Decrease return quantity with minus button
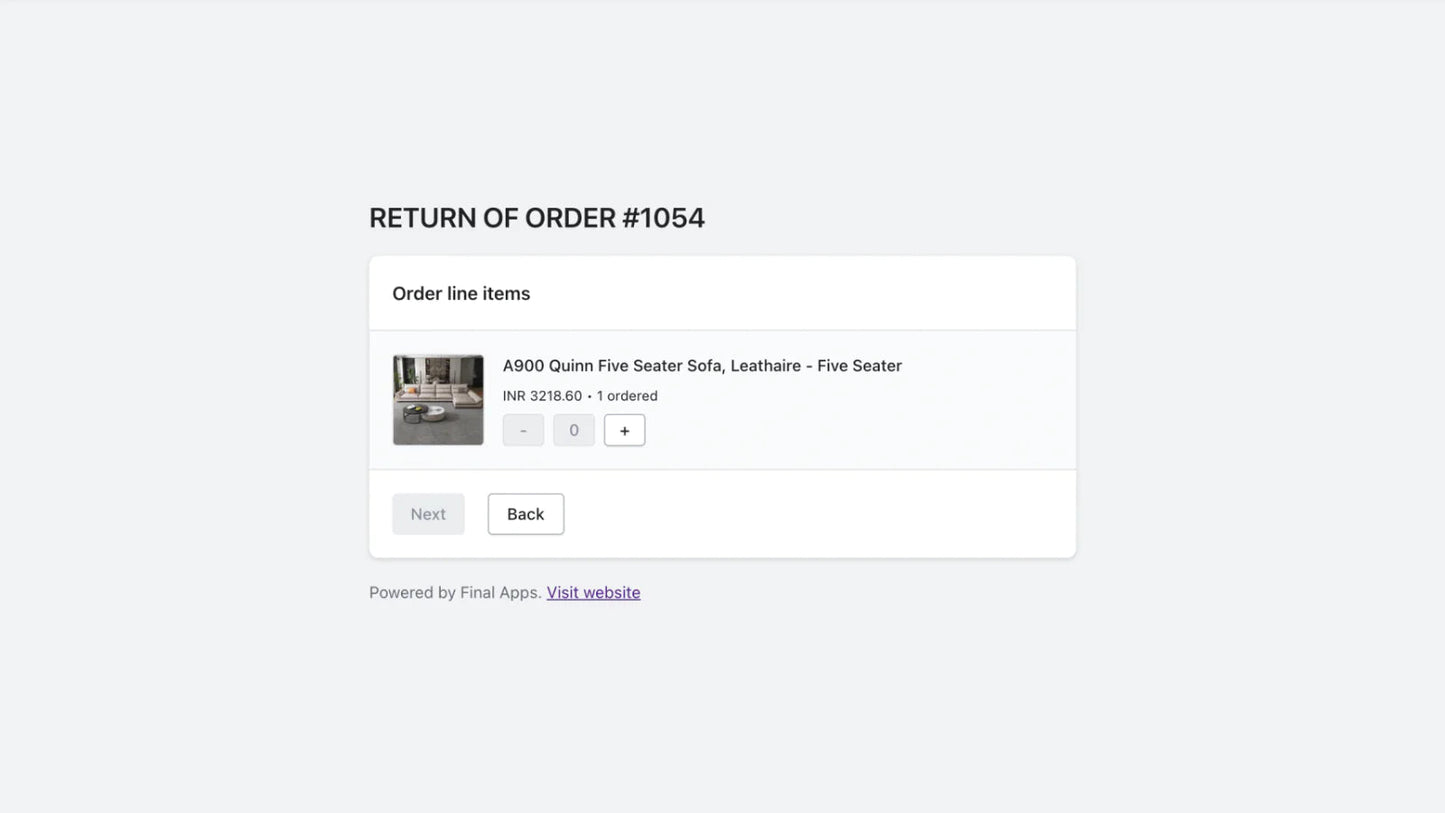 tap(523, 430)
